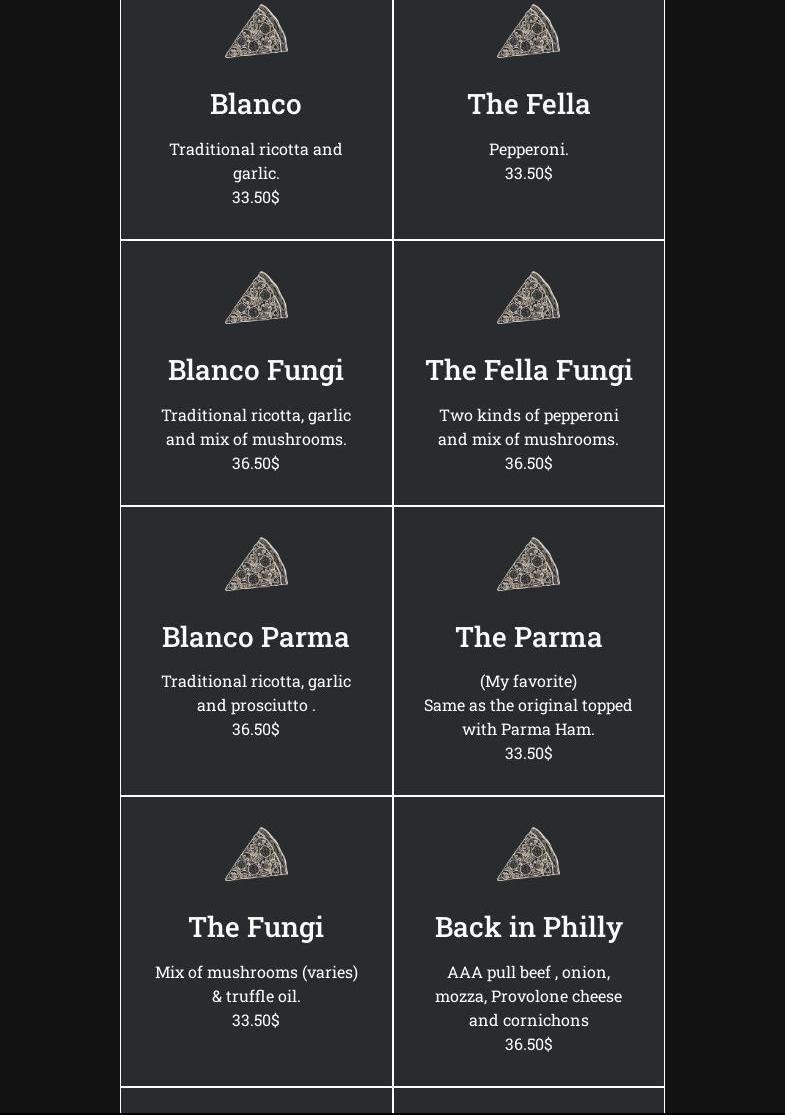Click the pizza icon above The Parma
The width and height of the screenshot is (785, 1115).
[528, 565]
